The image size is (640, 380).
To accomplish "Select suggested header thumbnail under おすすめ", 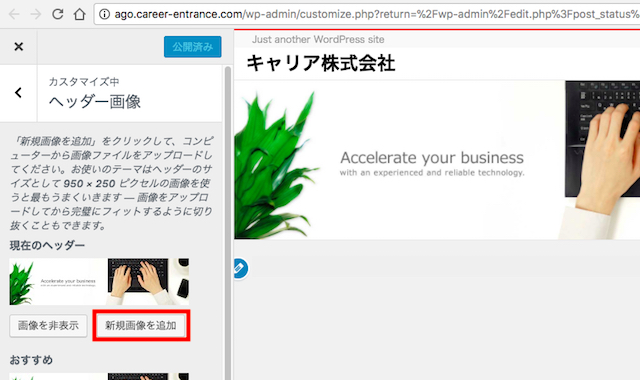I will pos(99,376).
